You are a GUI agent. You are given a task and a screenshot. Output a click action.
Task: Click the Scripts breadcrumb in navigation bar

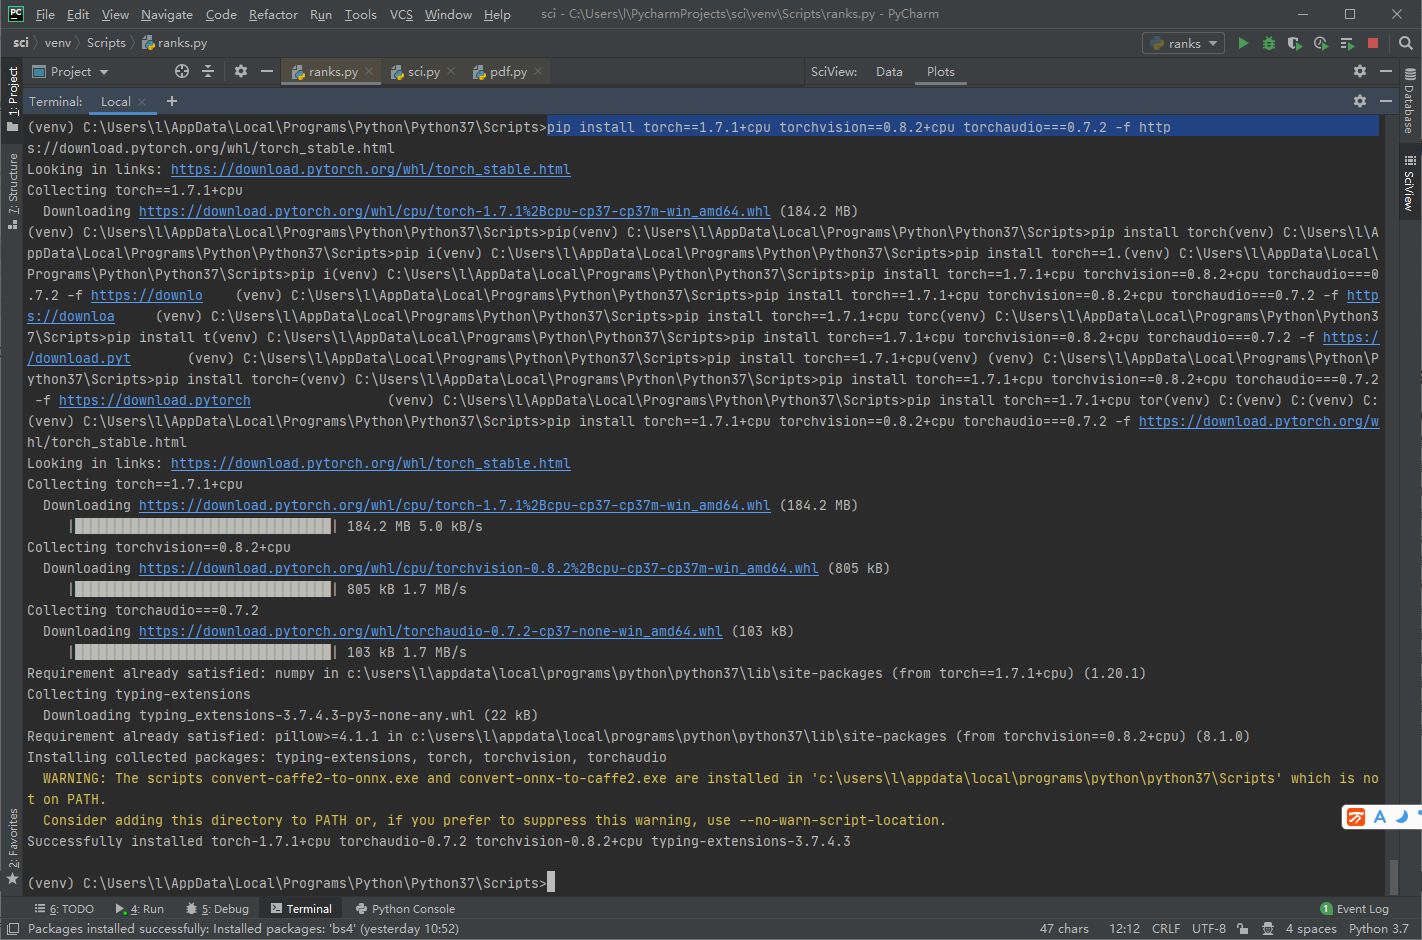(106, 43)
